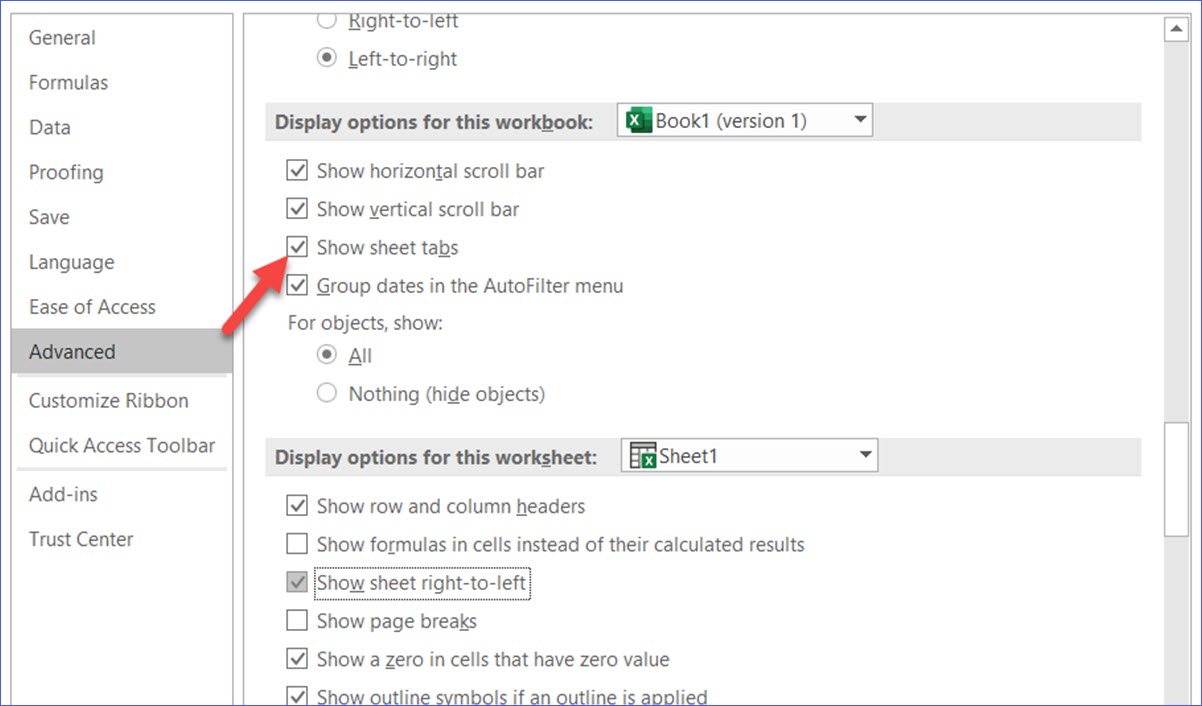Go to Trust Center settings
1202x706 pixels.
(81, 539)
